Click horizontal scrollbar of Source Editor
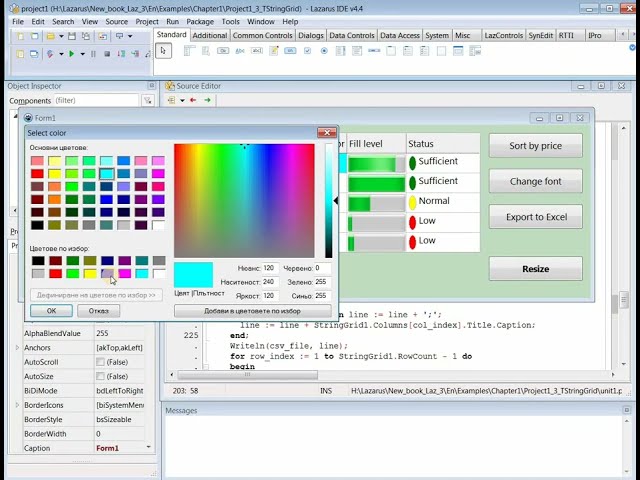Screen dimensions: 640x480 (x=247, y=374)
